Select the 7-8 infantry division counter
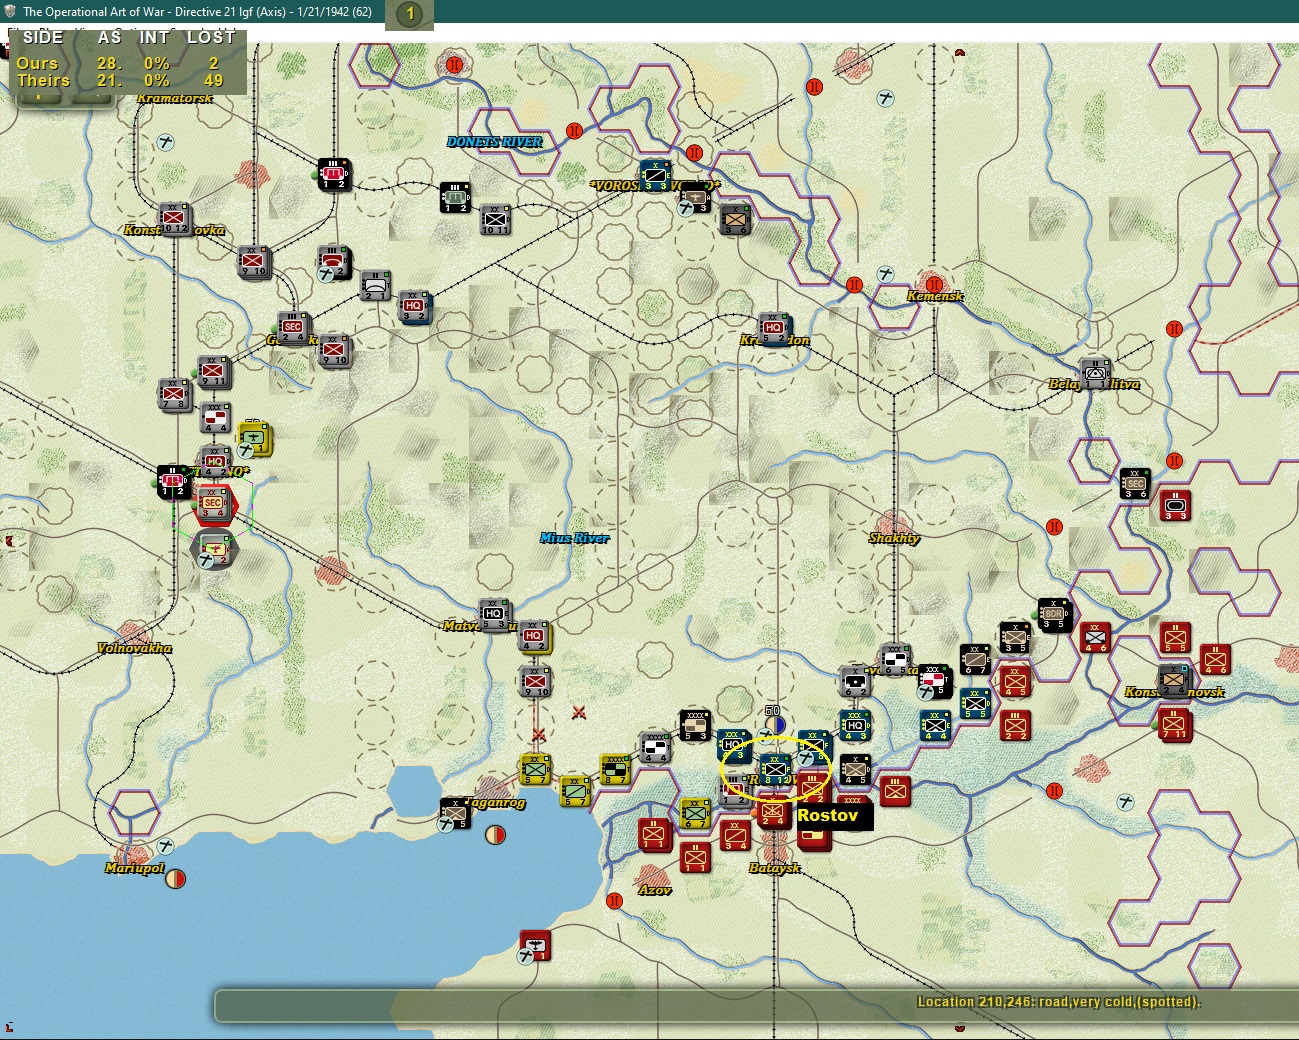 click(x=175, y=394)
